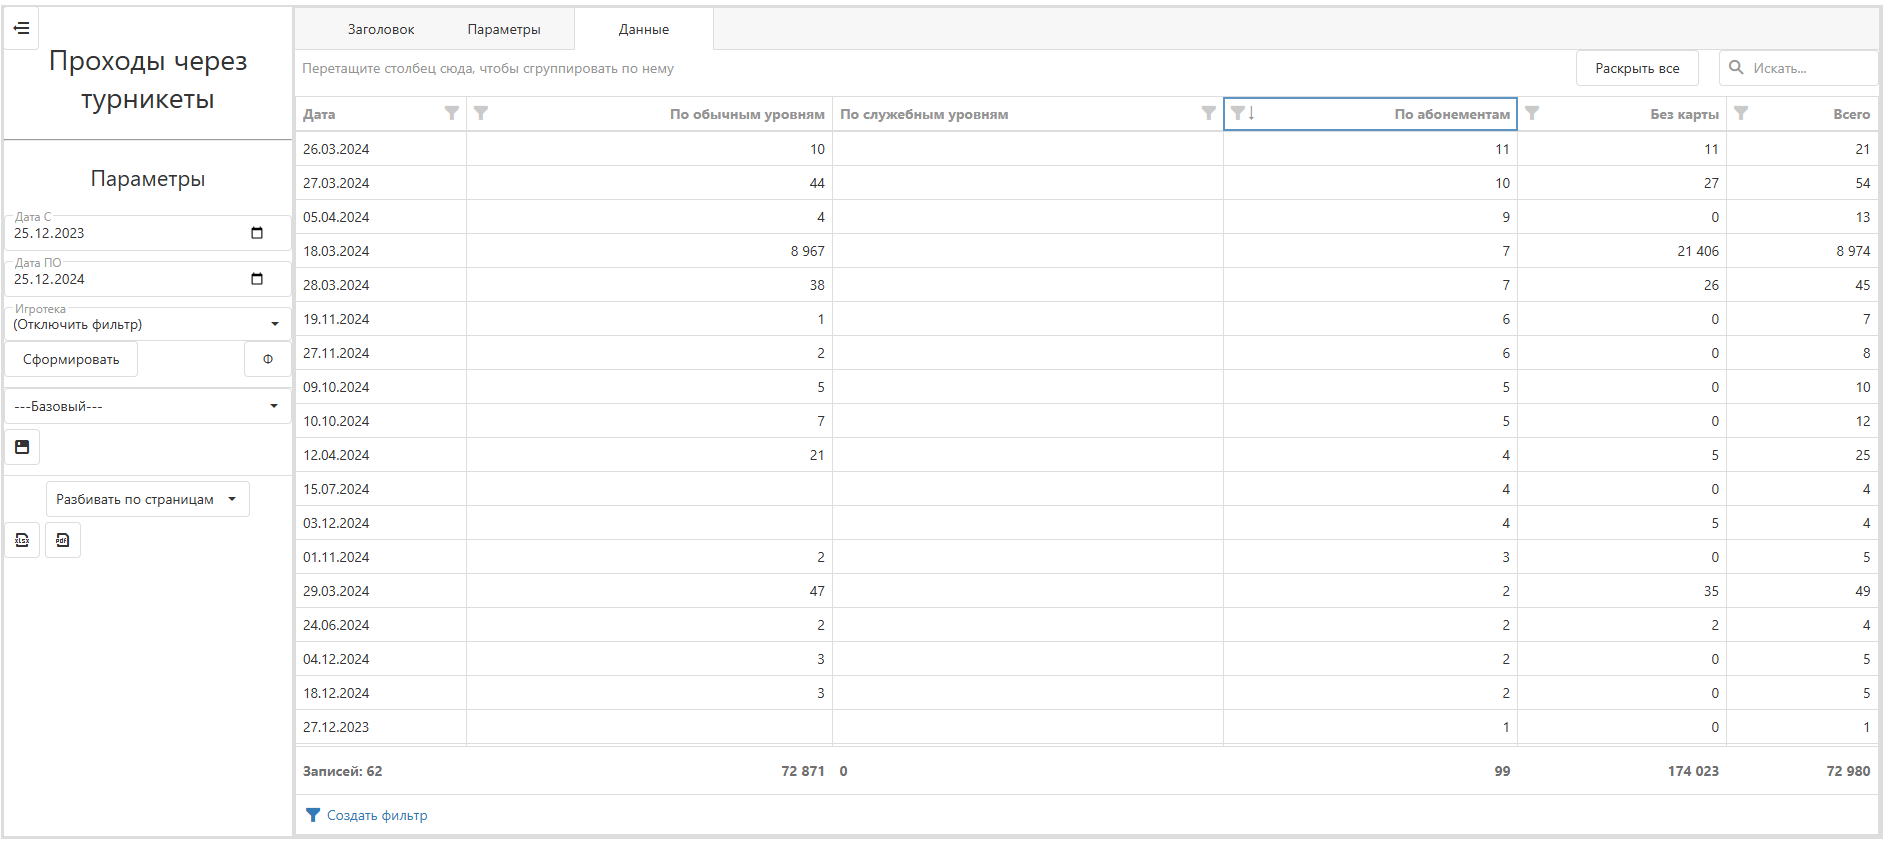Export the report to PDF

click(63, 540)
